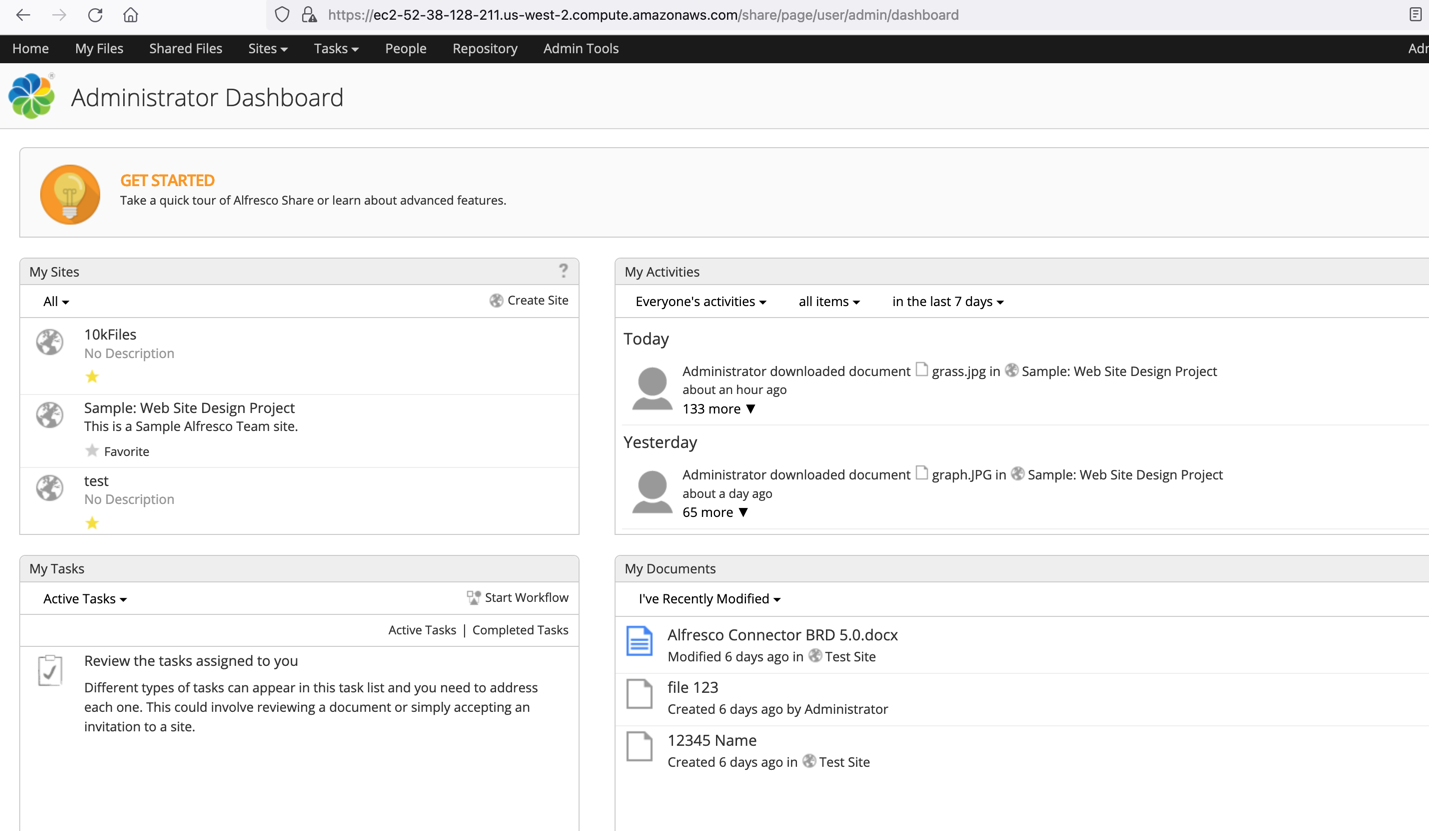Click the Alfresco logo
This screenshot has width=1429, height=831.
(x=32, y=96)
